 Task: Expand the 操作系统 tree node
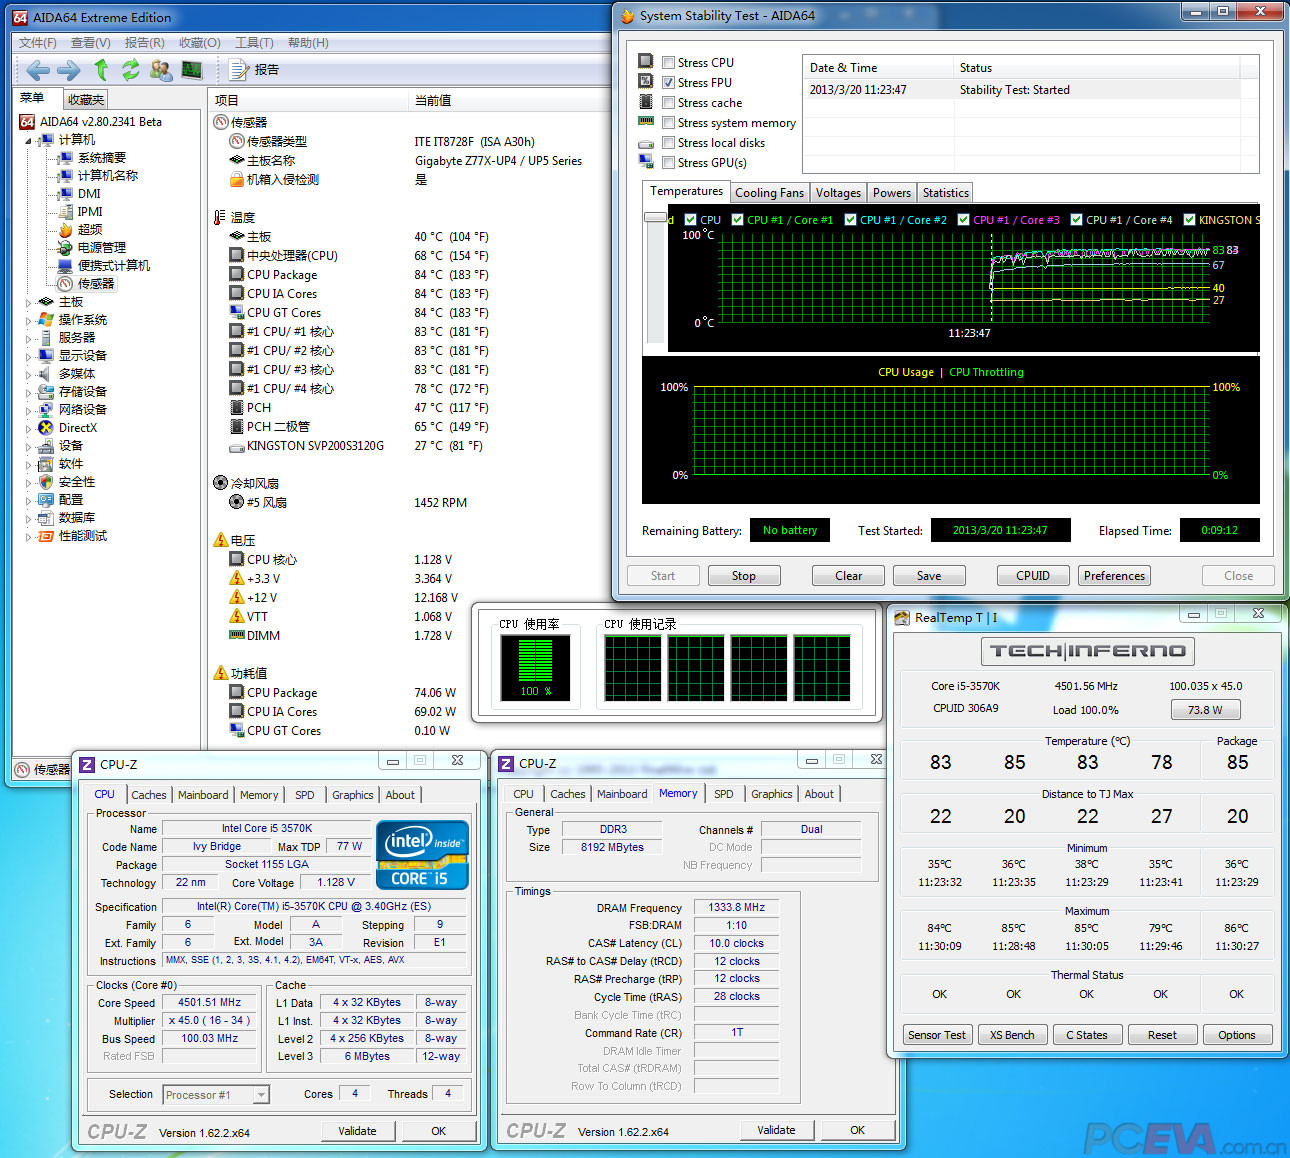click(28, 320)
